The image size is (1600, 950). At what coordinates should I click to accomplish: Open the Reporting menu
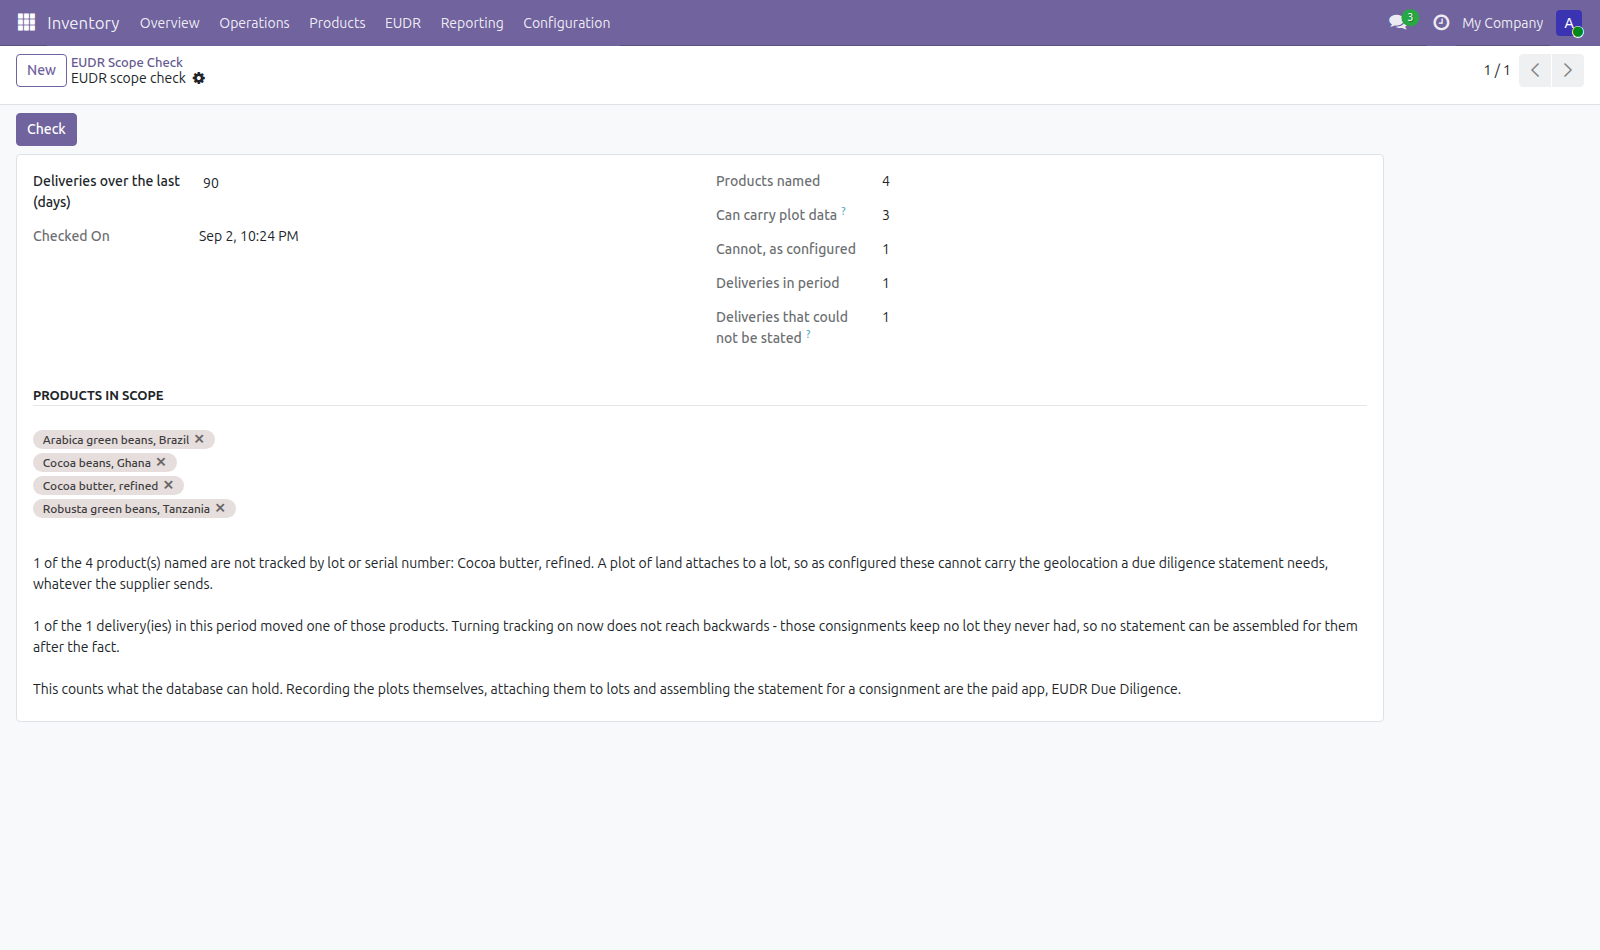coord(472,22)
